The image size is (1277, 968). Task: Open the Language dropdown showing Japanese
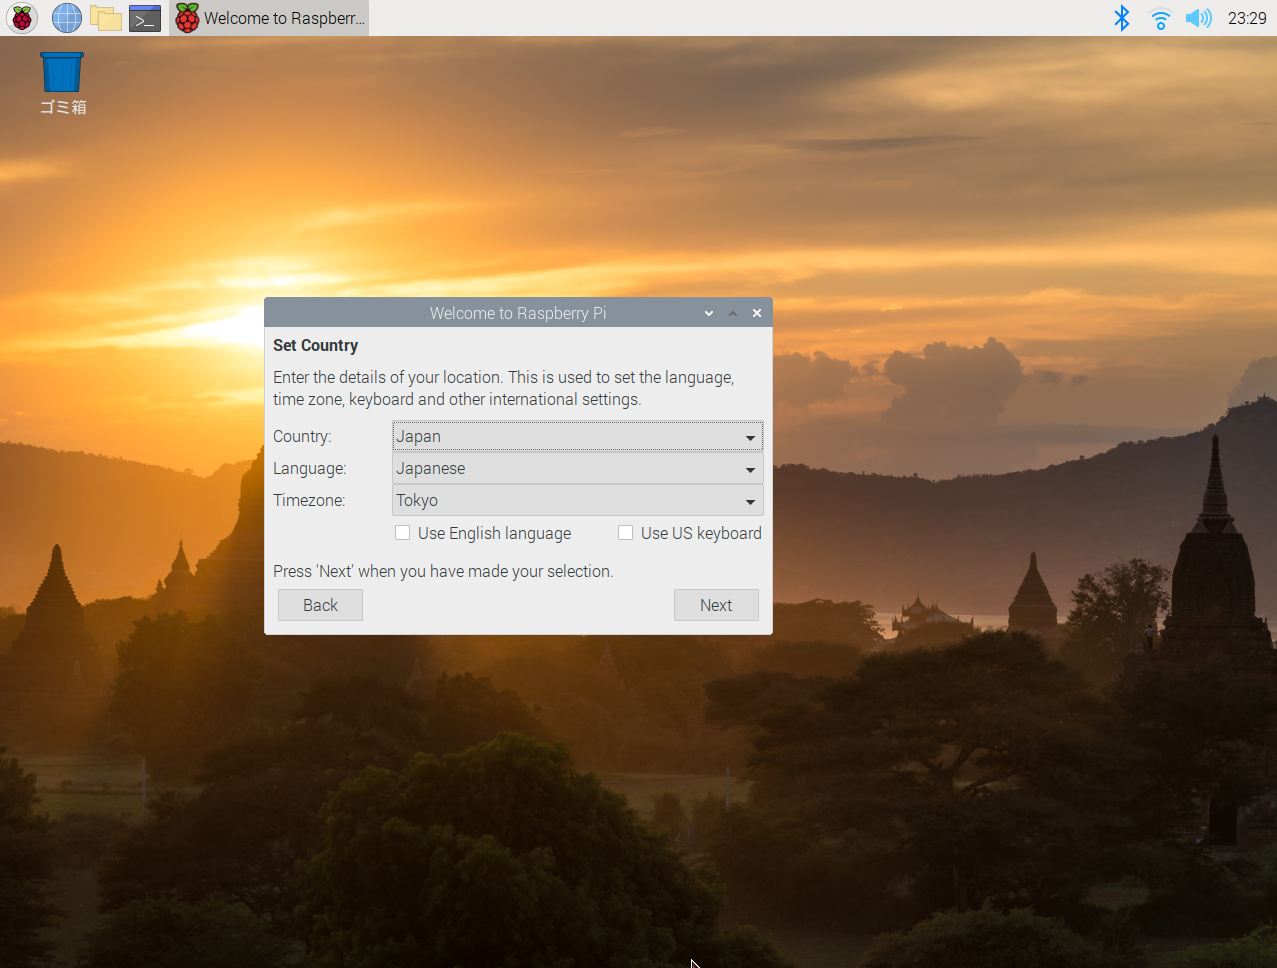click(x=577, y=469)
